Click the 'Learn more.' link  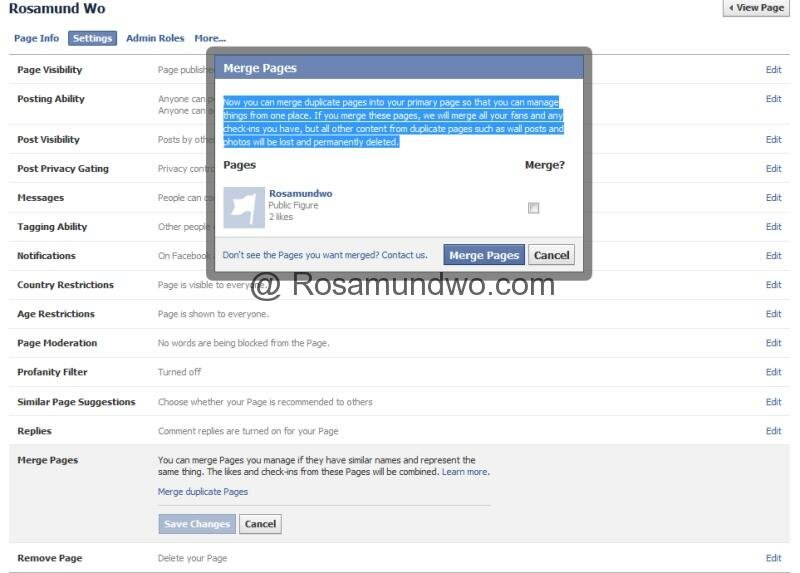coord(465,472)
